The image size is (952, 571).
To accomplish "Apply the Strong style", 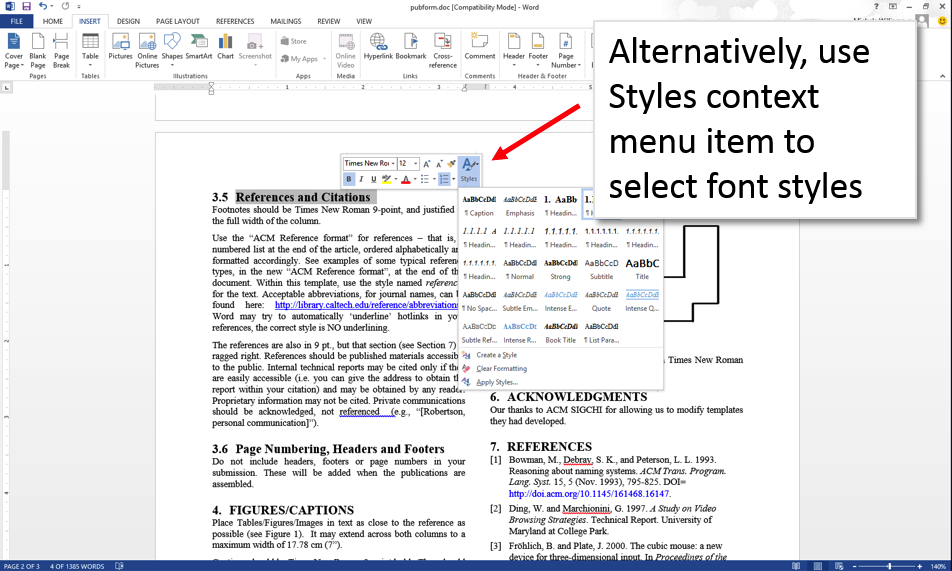I will (x=560, y=269).
